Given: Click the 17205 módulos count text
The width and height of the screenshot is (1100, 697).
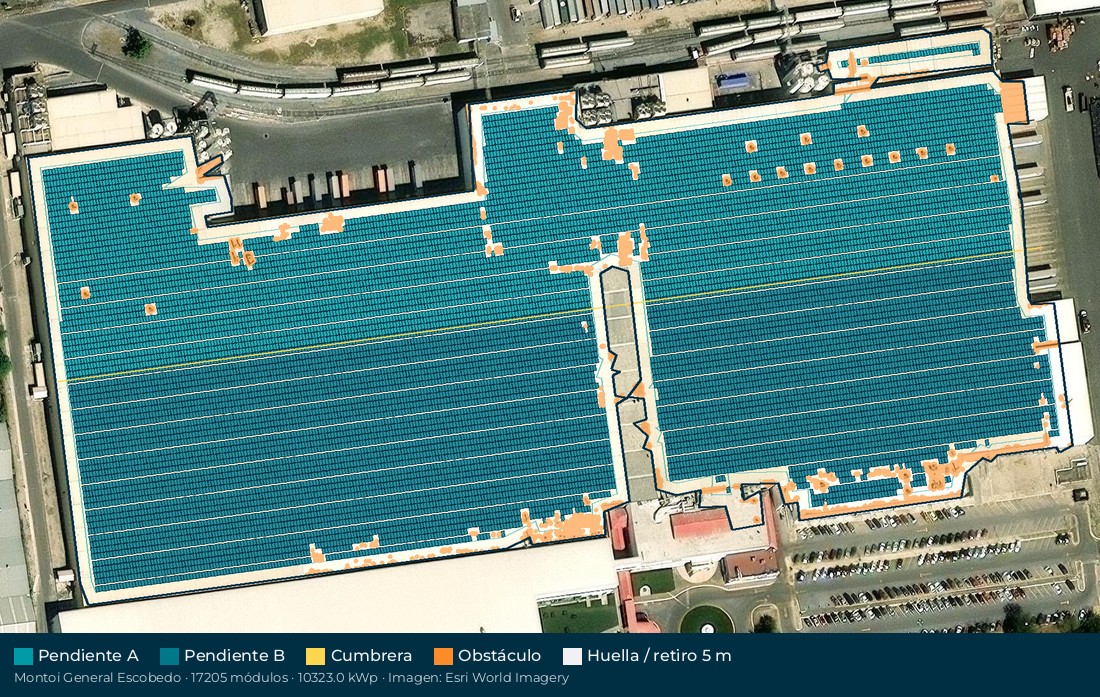Looking at the screenshot, I should pos(239,678).
